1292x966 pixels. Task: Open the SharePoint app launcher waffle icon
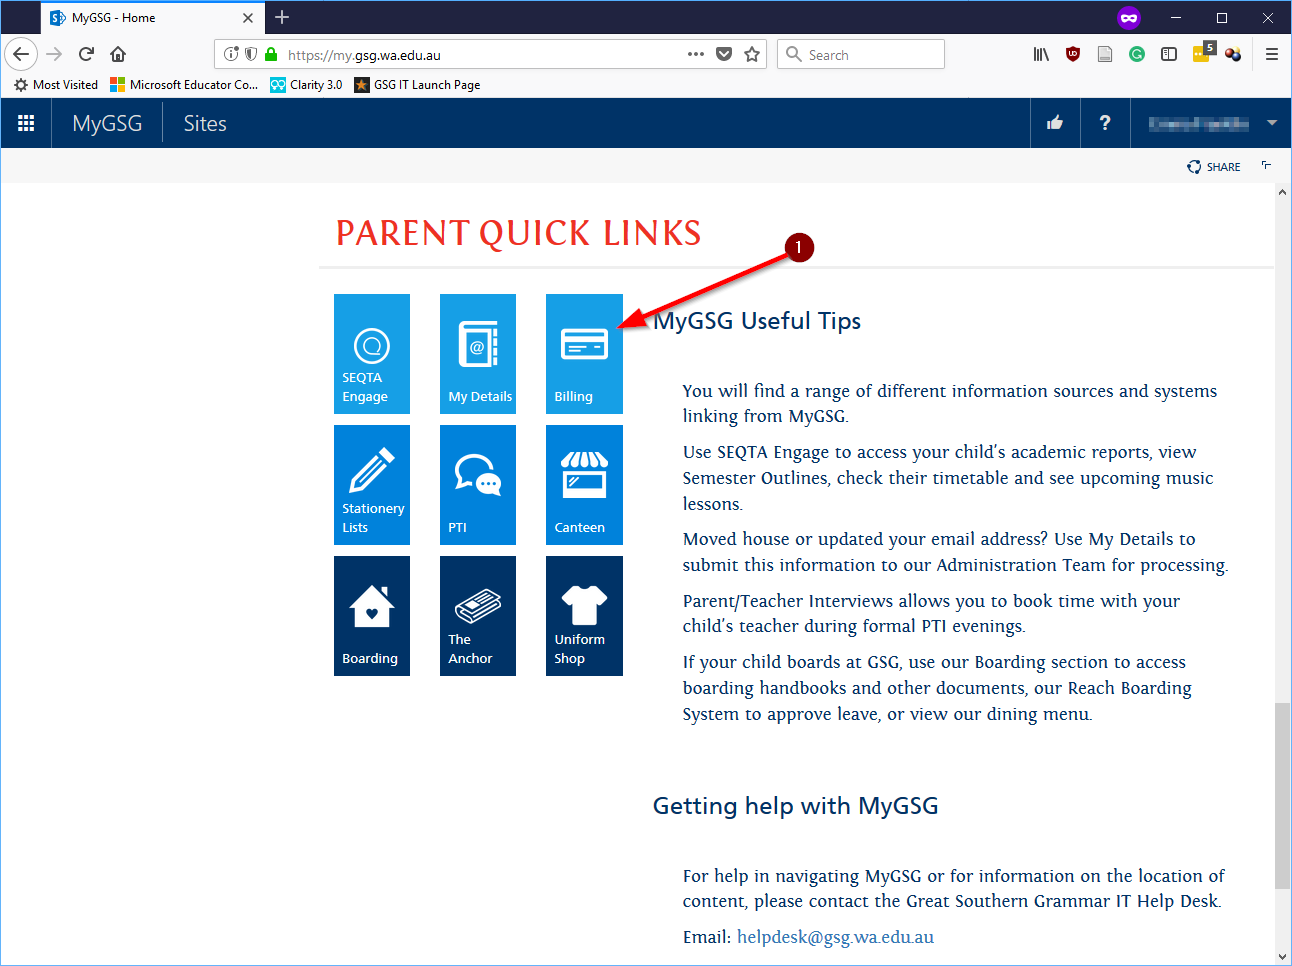(x=25, y=122)
